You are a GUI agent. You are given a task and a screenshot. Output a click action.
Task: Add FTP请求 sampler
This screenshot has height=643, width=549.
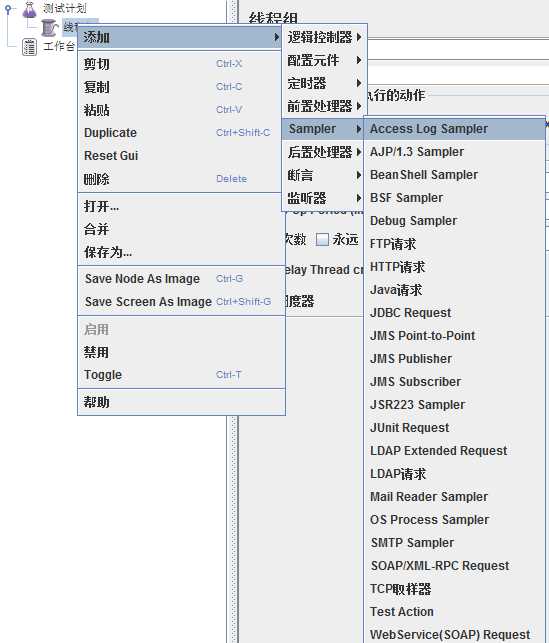pyautogui.click(x=454, y=244)
